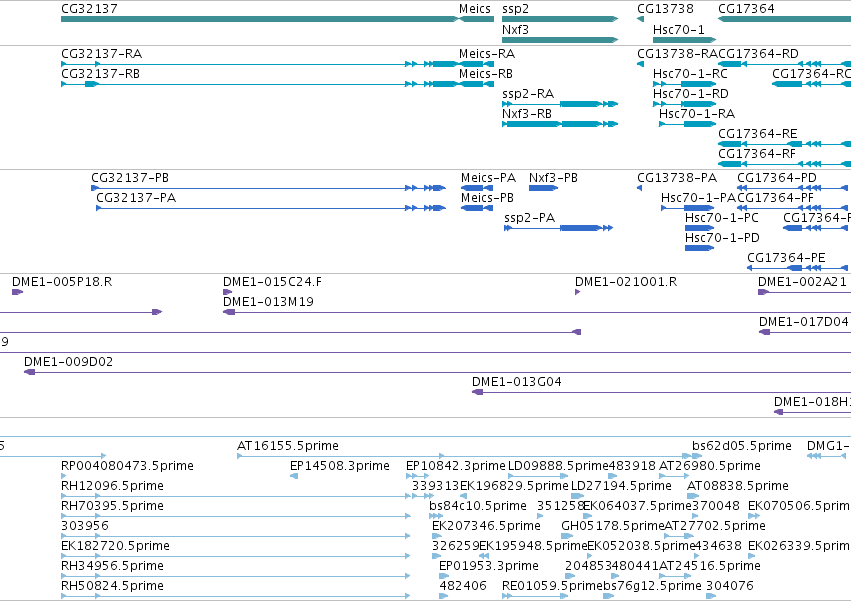Click the Nxf3-RB transcript
This screenshot has width=851, height=601.
click(x=560, y=124)
